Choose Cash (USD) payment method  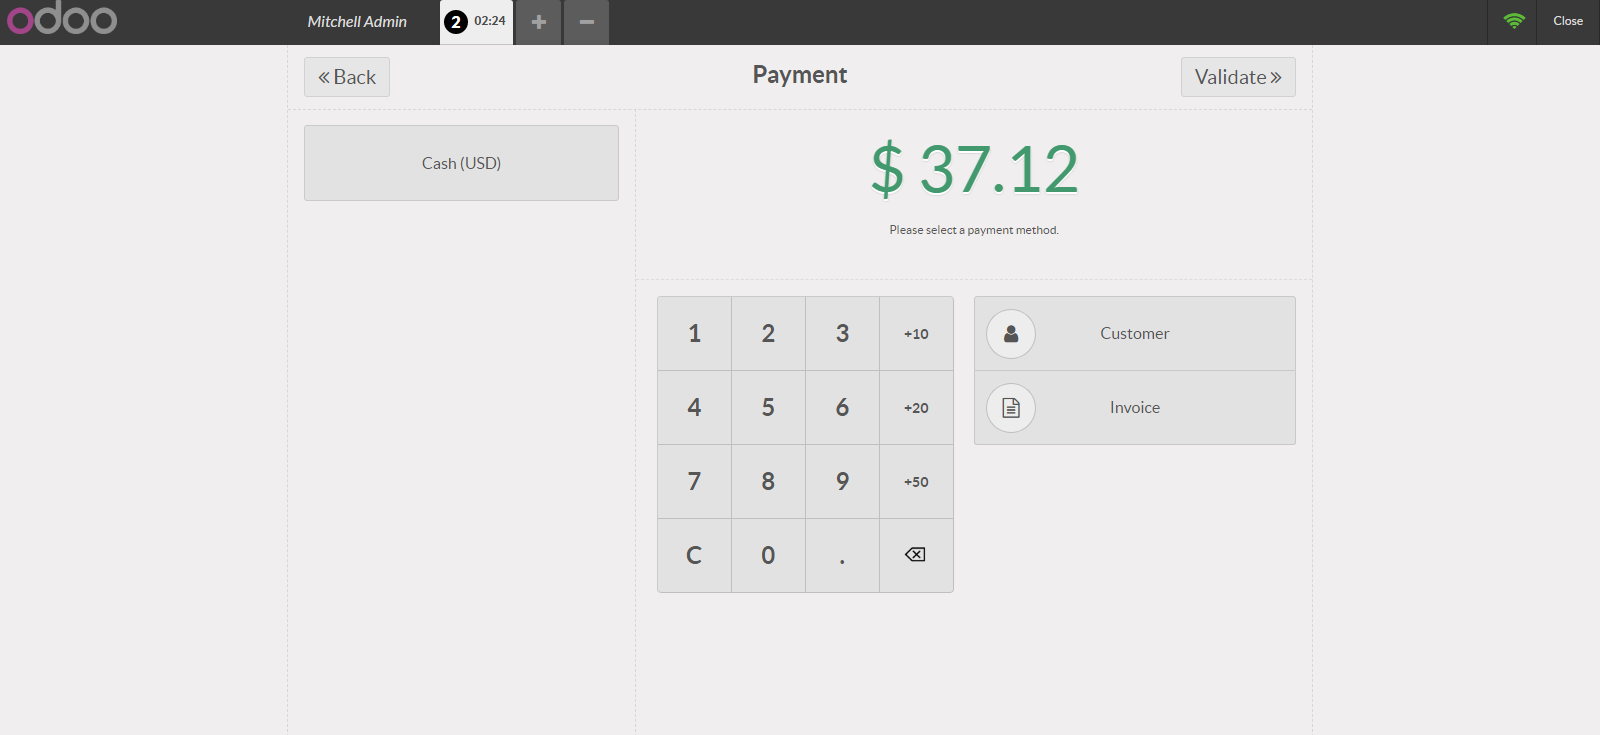pyautogui.click(x=461, y=163)
